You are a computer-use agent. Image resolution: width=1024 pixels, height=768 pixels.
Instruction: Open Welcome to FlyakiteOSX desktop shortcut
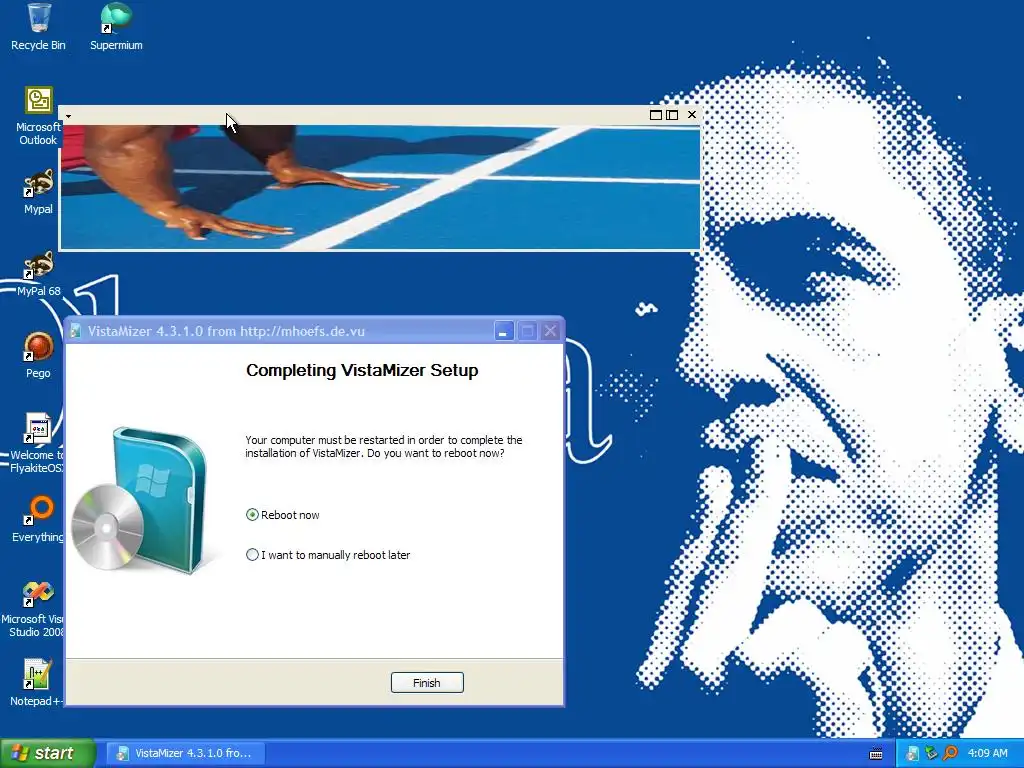[x=37, y=443]
